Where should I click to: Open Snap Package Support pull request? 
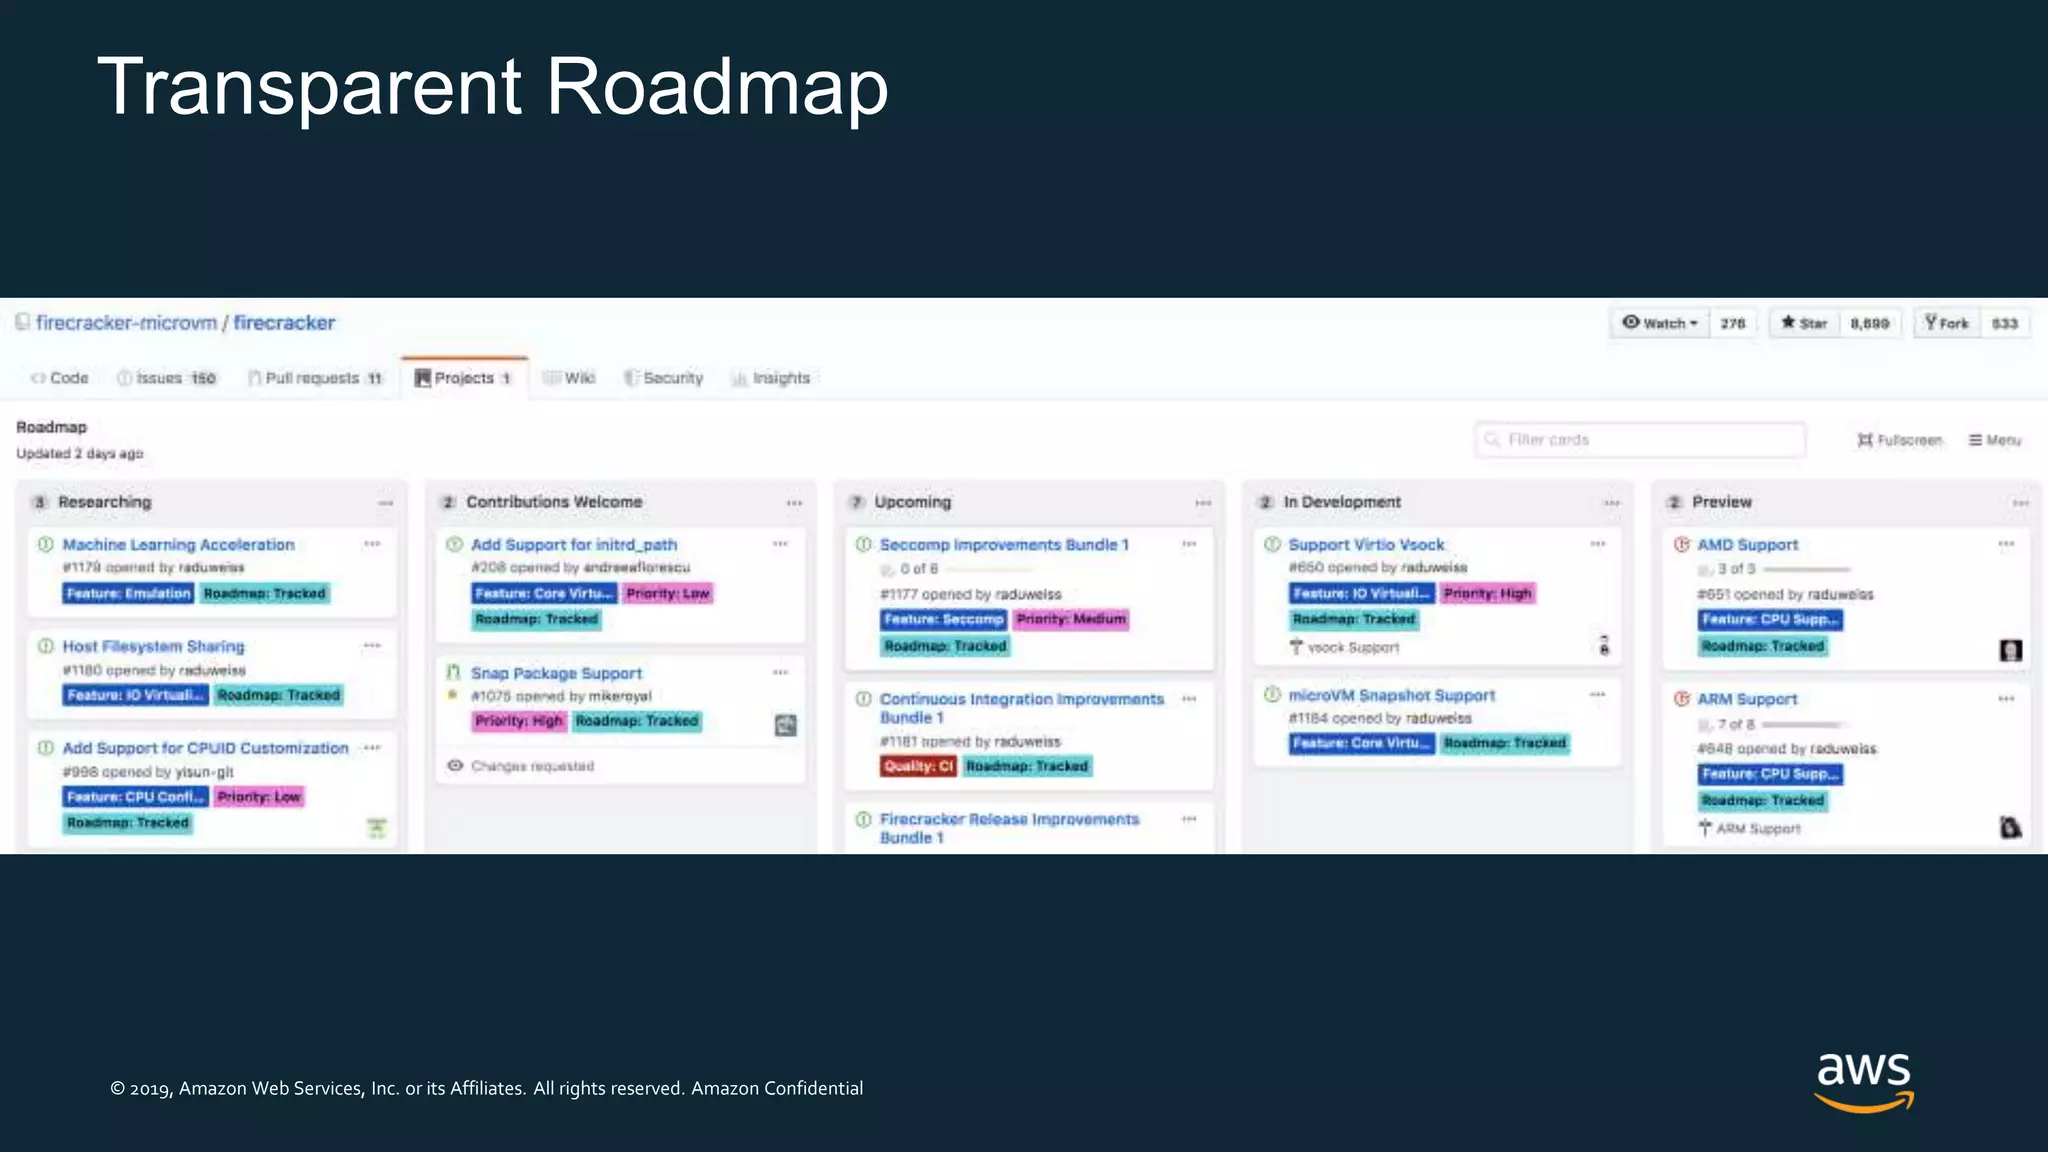pos(556,674)
